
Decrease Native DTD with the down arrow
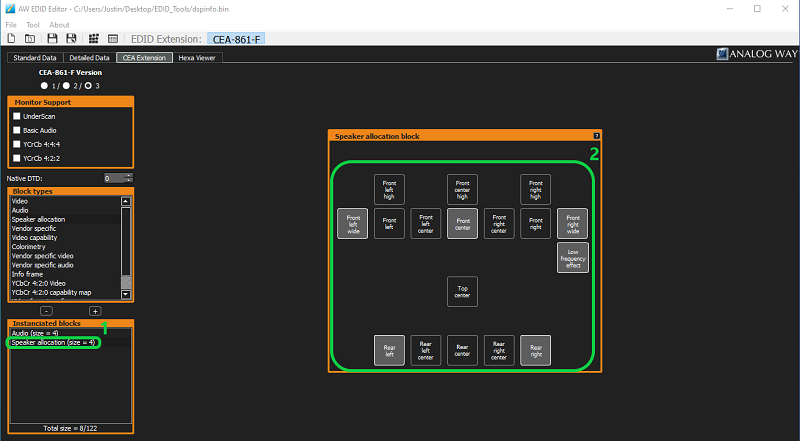[129, 181]
